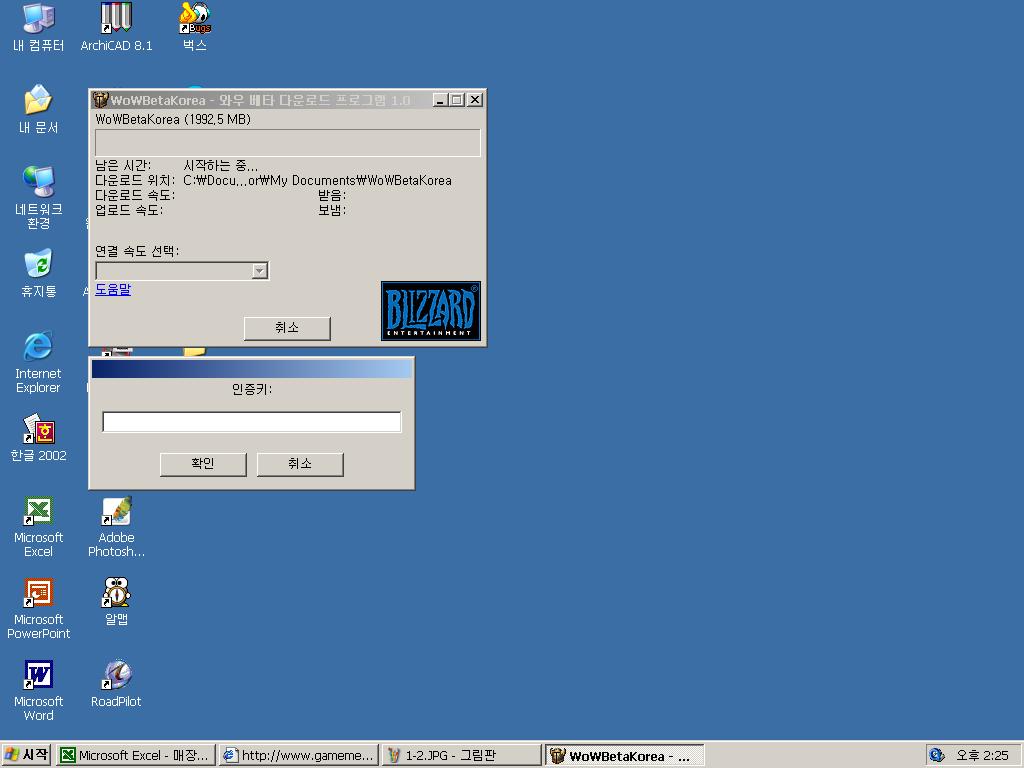Launch the Microsoft Excel desktop shortcut
The image size is (1024, 768).
click(x=38, y=513)
